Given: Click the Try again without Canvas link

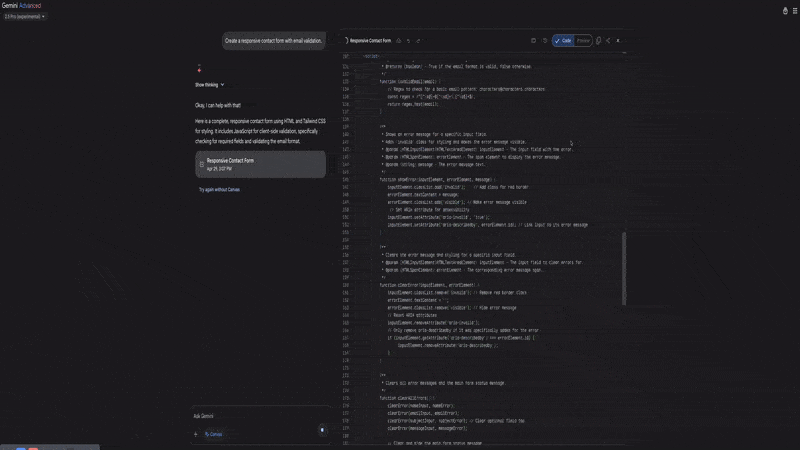Looking at the screenshot, I should tap(219, 189).
